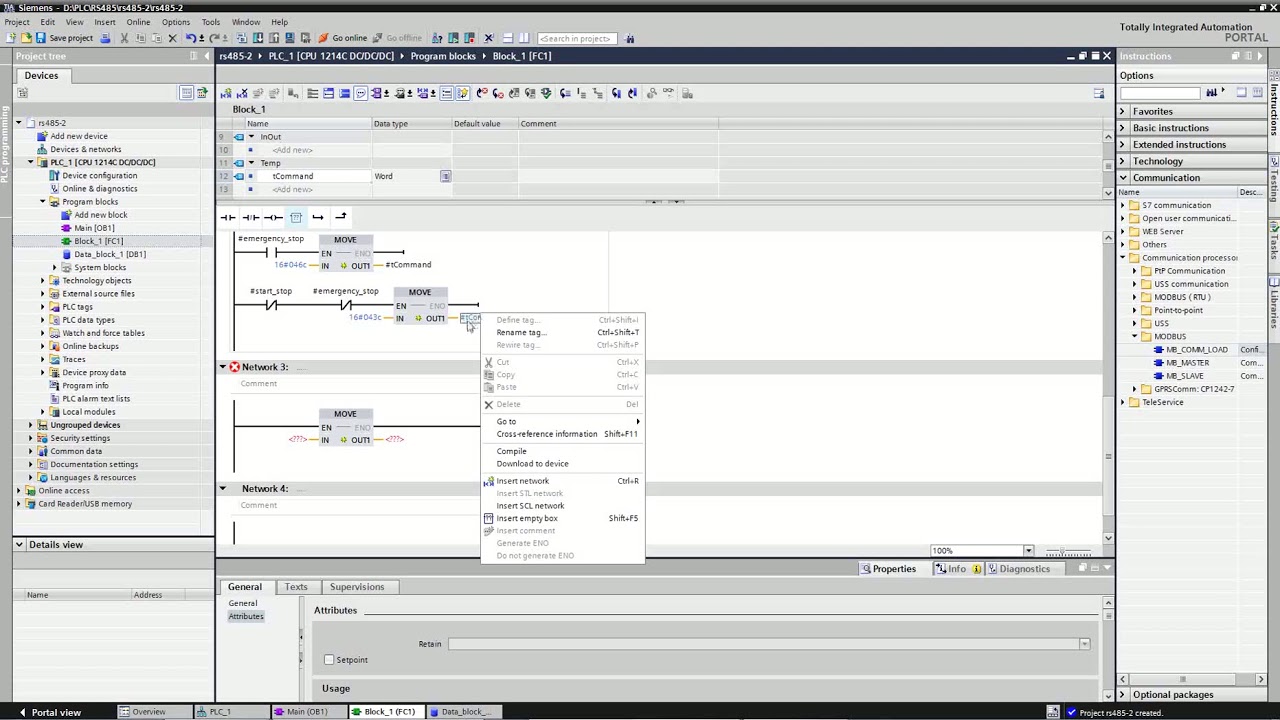This screenshot has width=1280, height=720.
Task: Click the task card project status icon in the status bar
Action: pos(1053,712)
